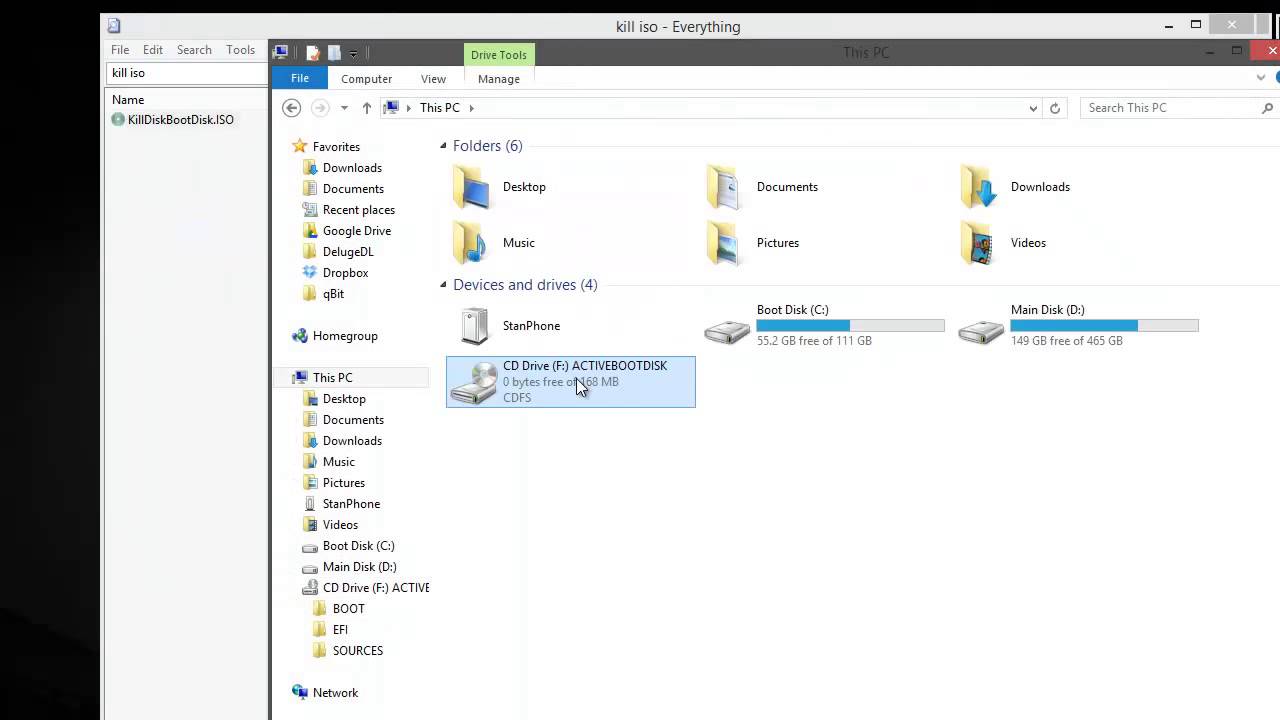Viewport: 1280px width, 720px height.
Task: Open the Tools menu in Everything window
Action: click(x=240, y=50)
